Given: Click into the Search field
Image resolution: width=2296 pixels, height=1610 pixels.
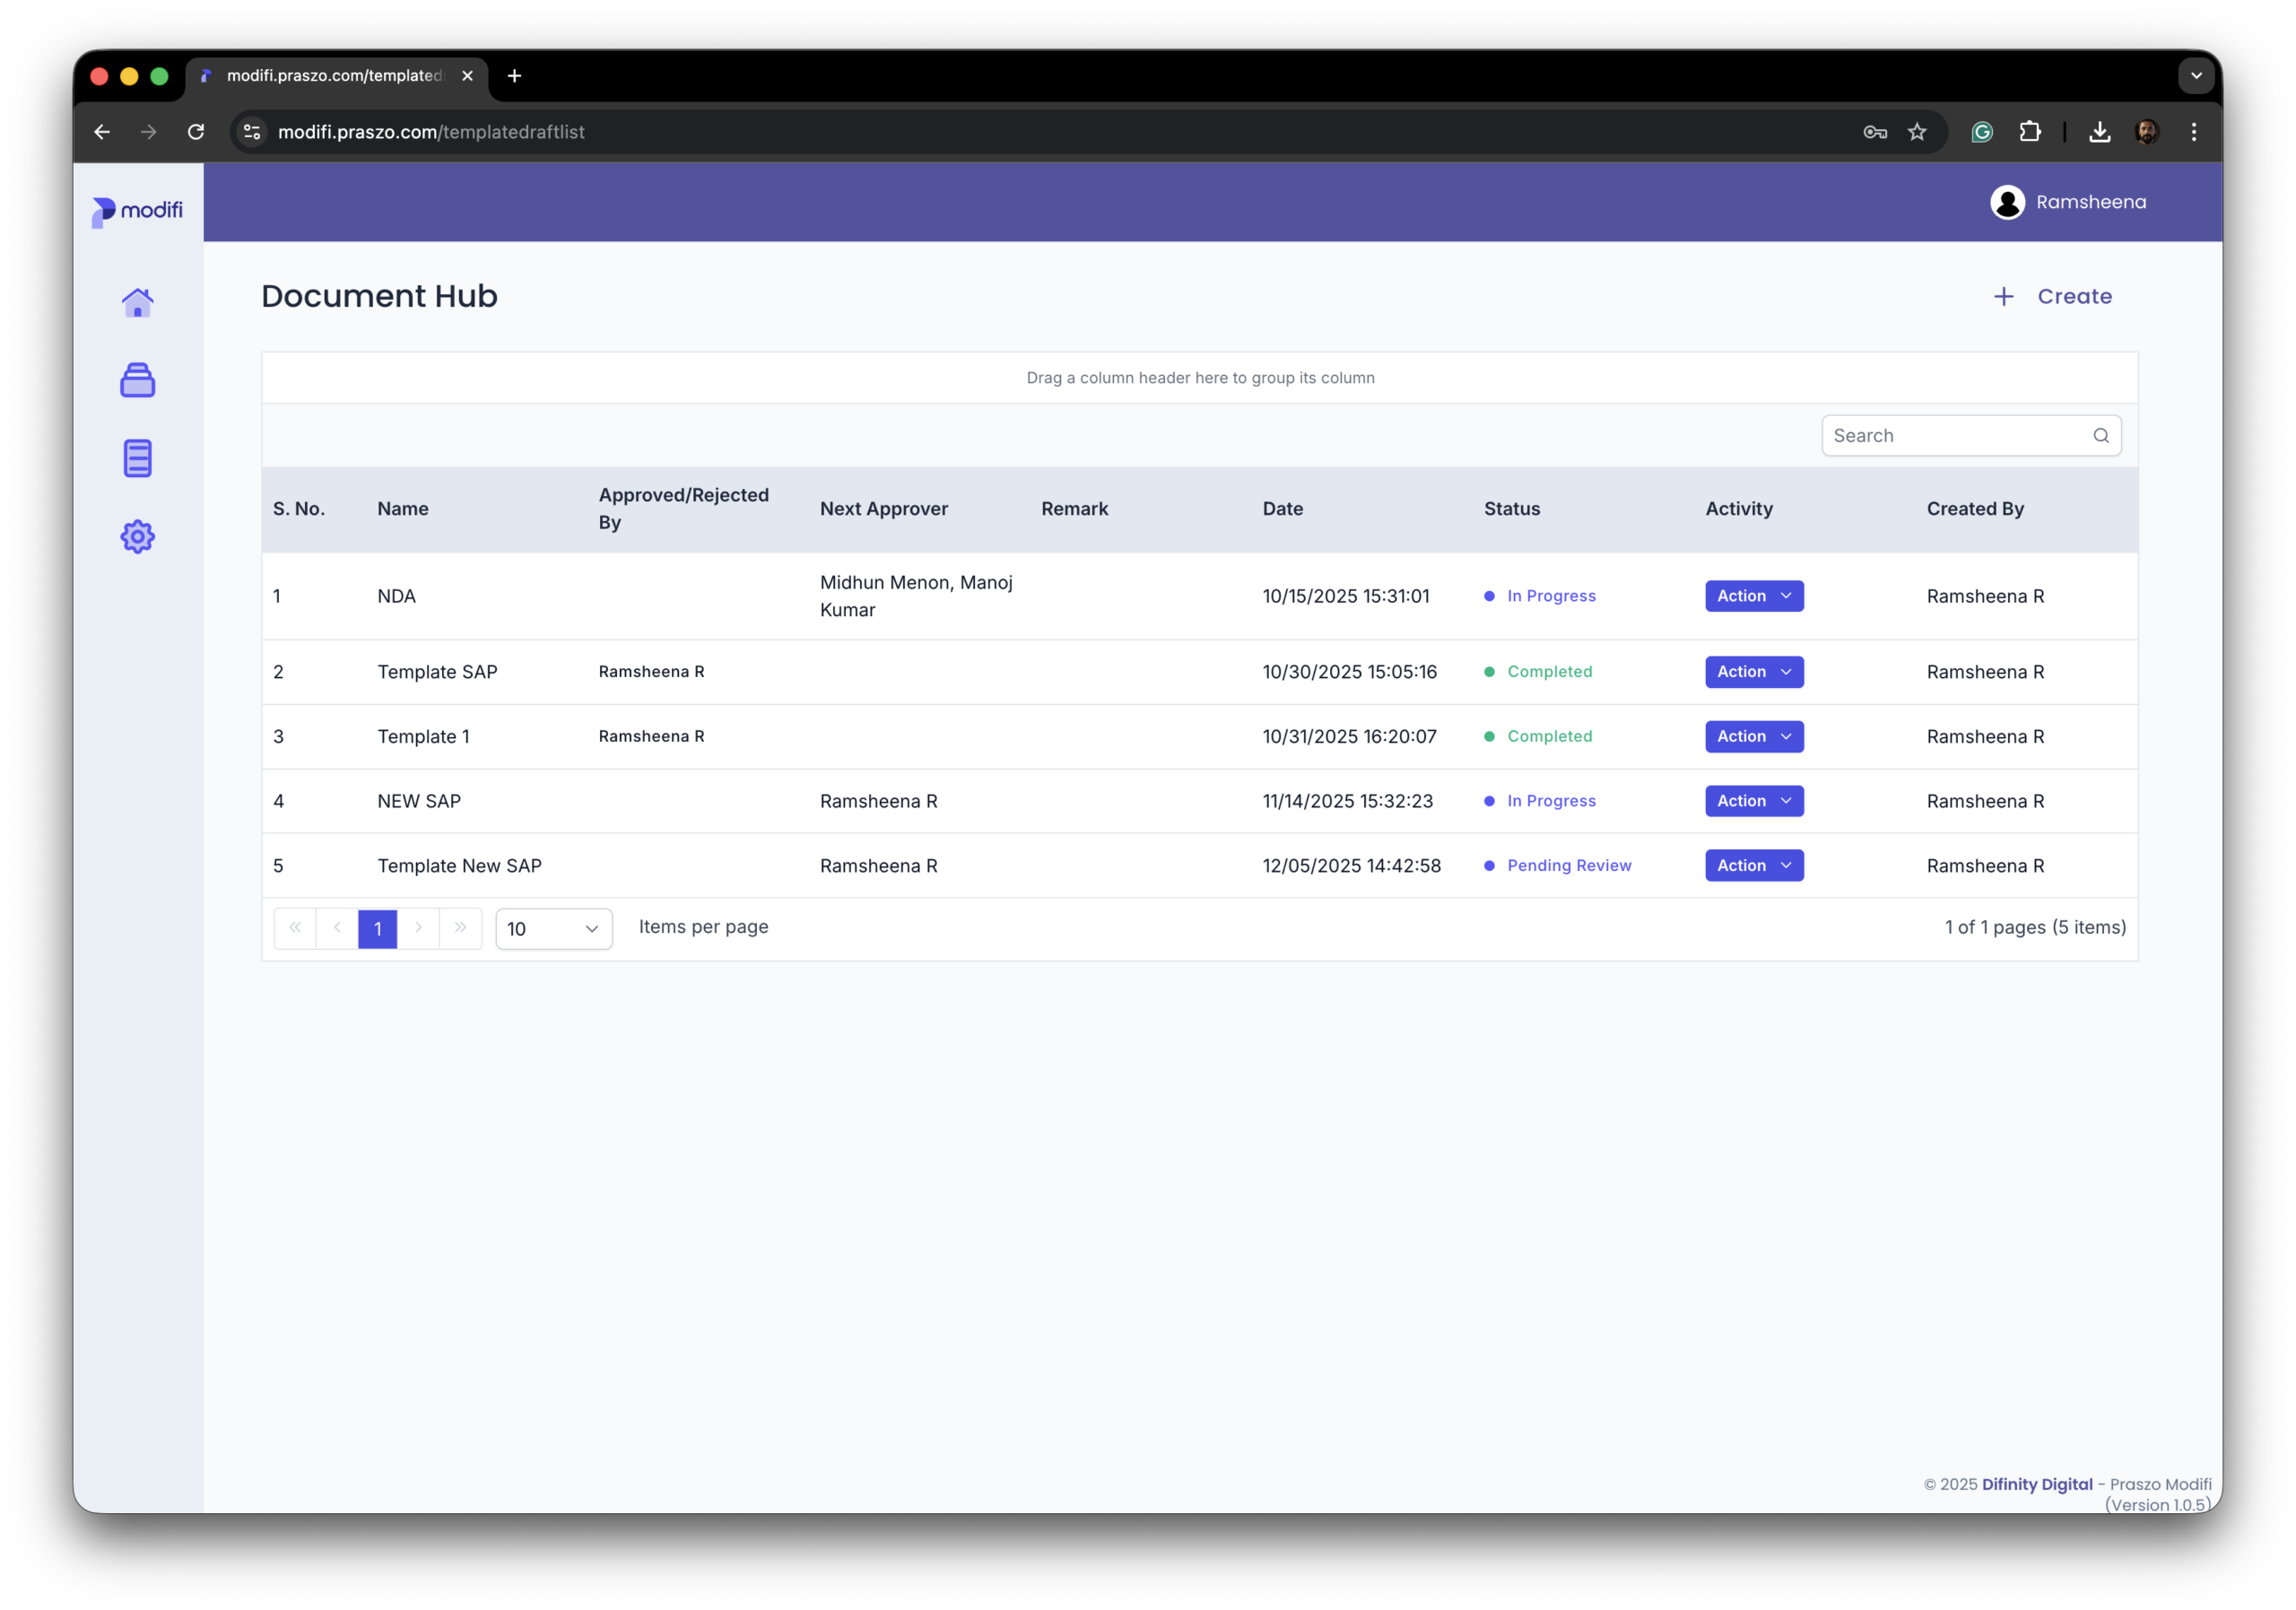Looking at the screenshot, I should [1971, 436].
